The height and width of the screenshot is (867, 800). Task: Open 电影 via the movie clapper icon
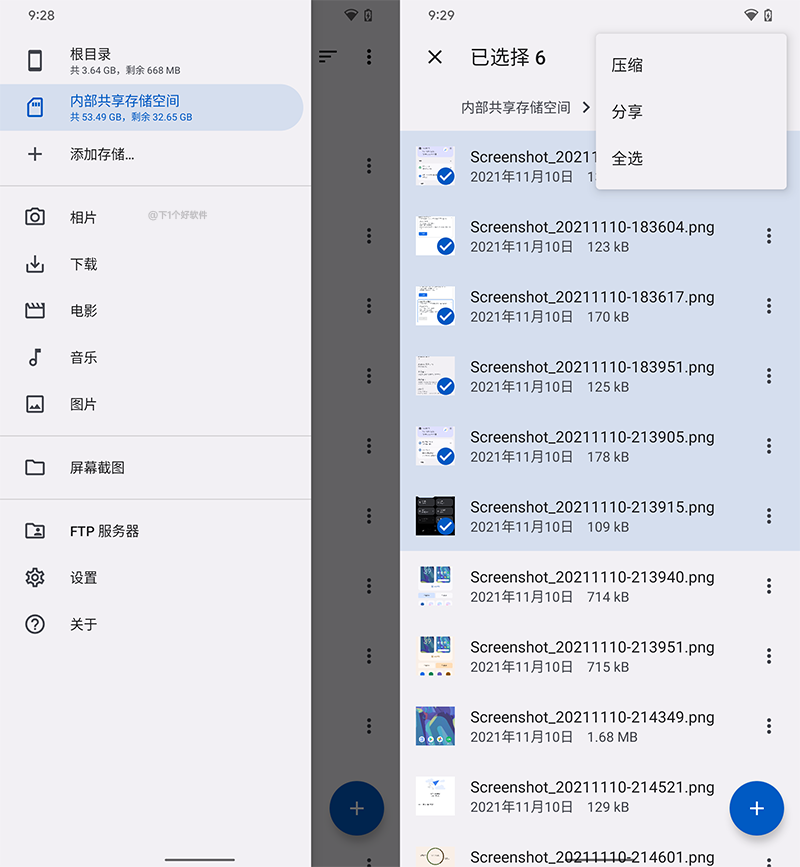pyautogui.click(x=35, y=311)
